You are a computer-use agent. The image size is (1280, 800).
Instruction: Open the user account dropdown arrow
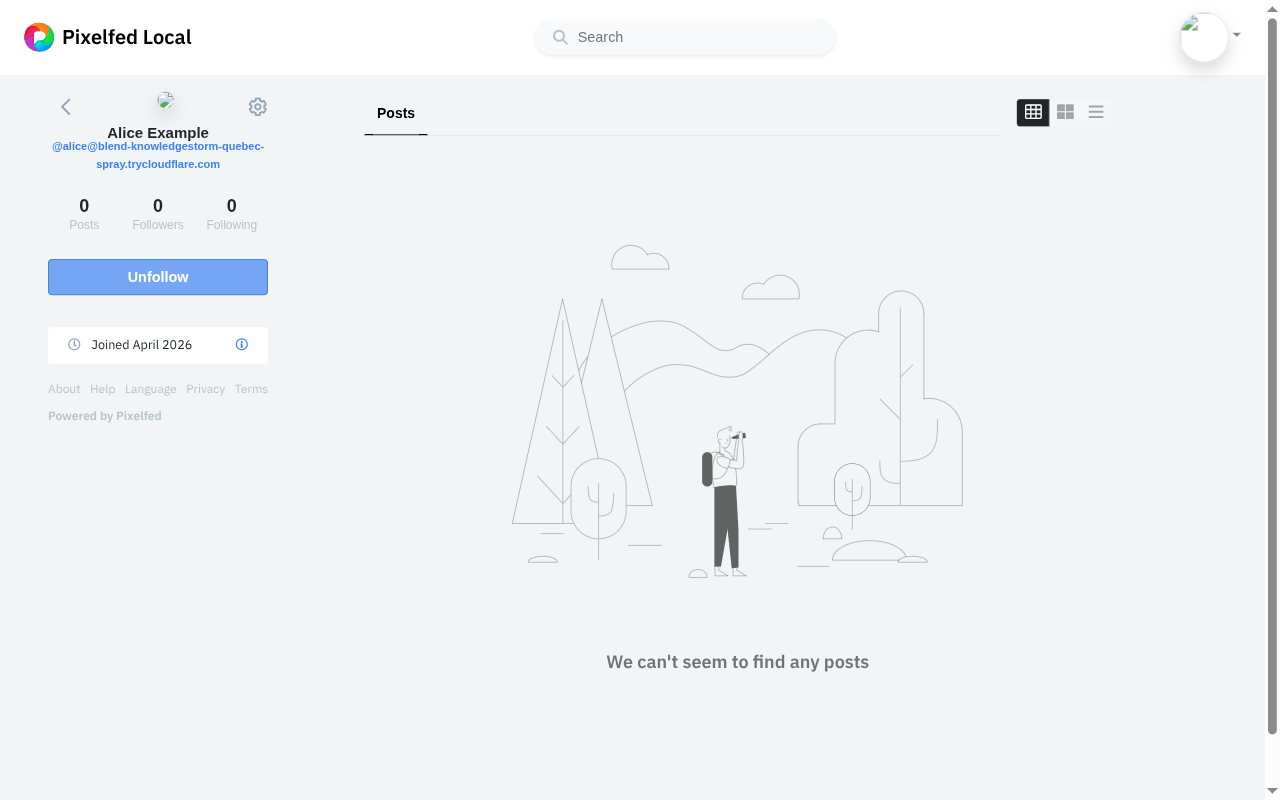coord(1237,35)
